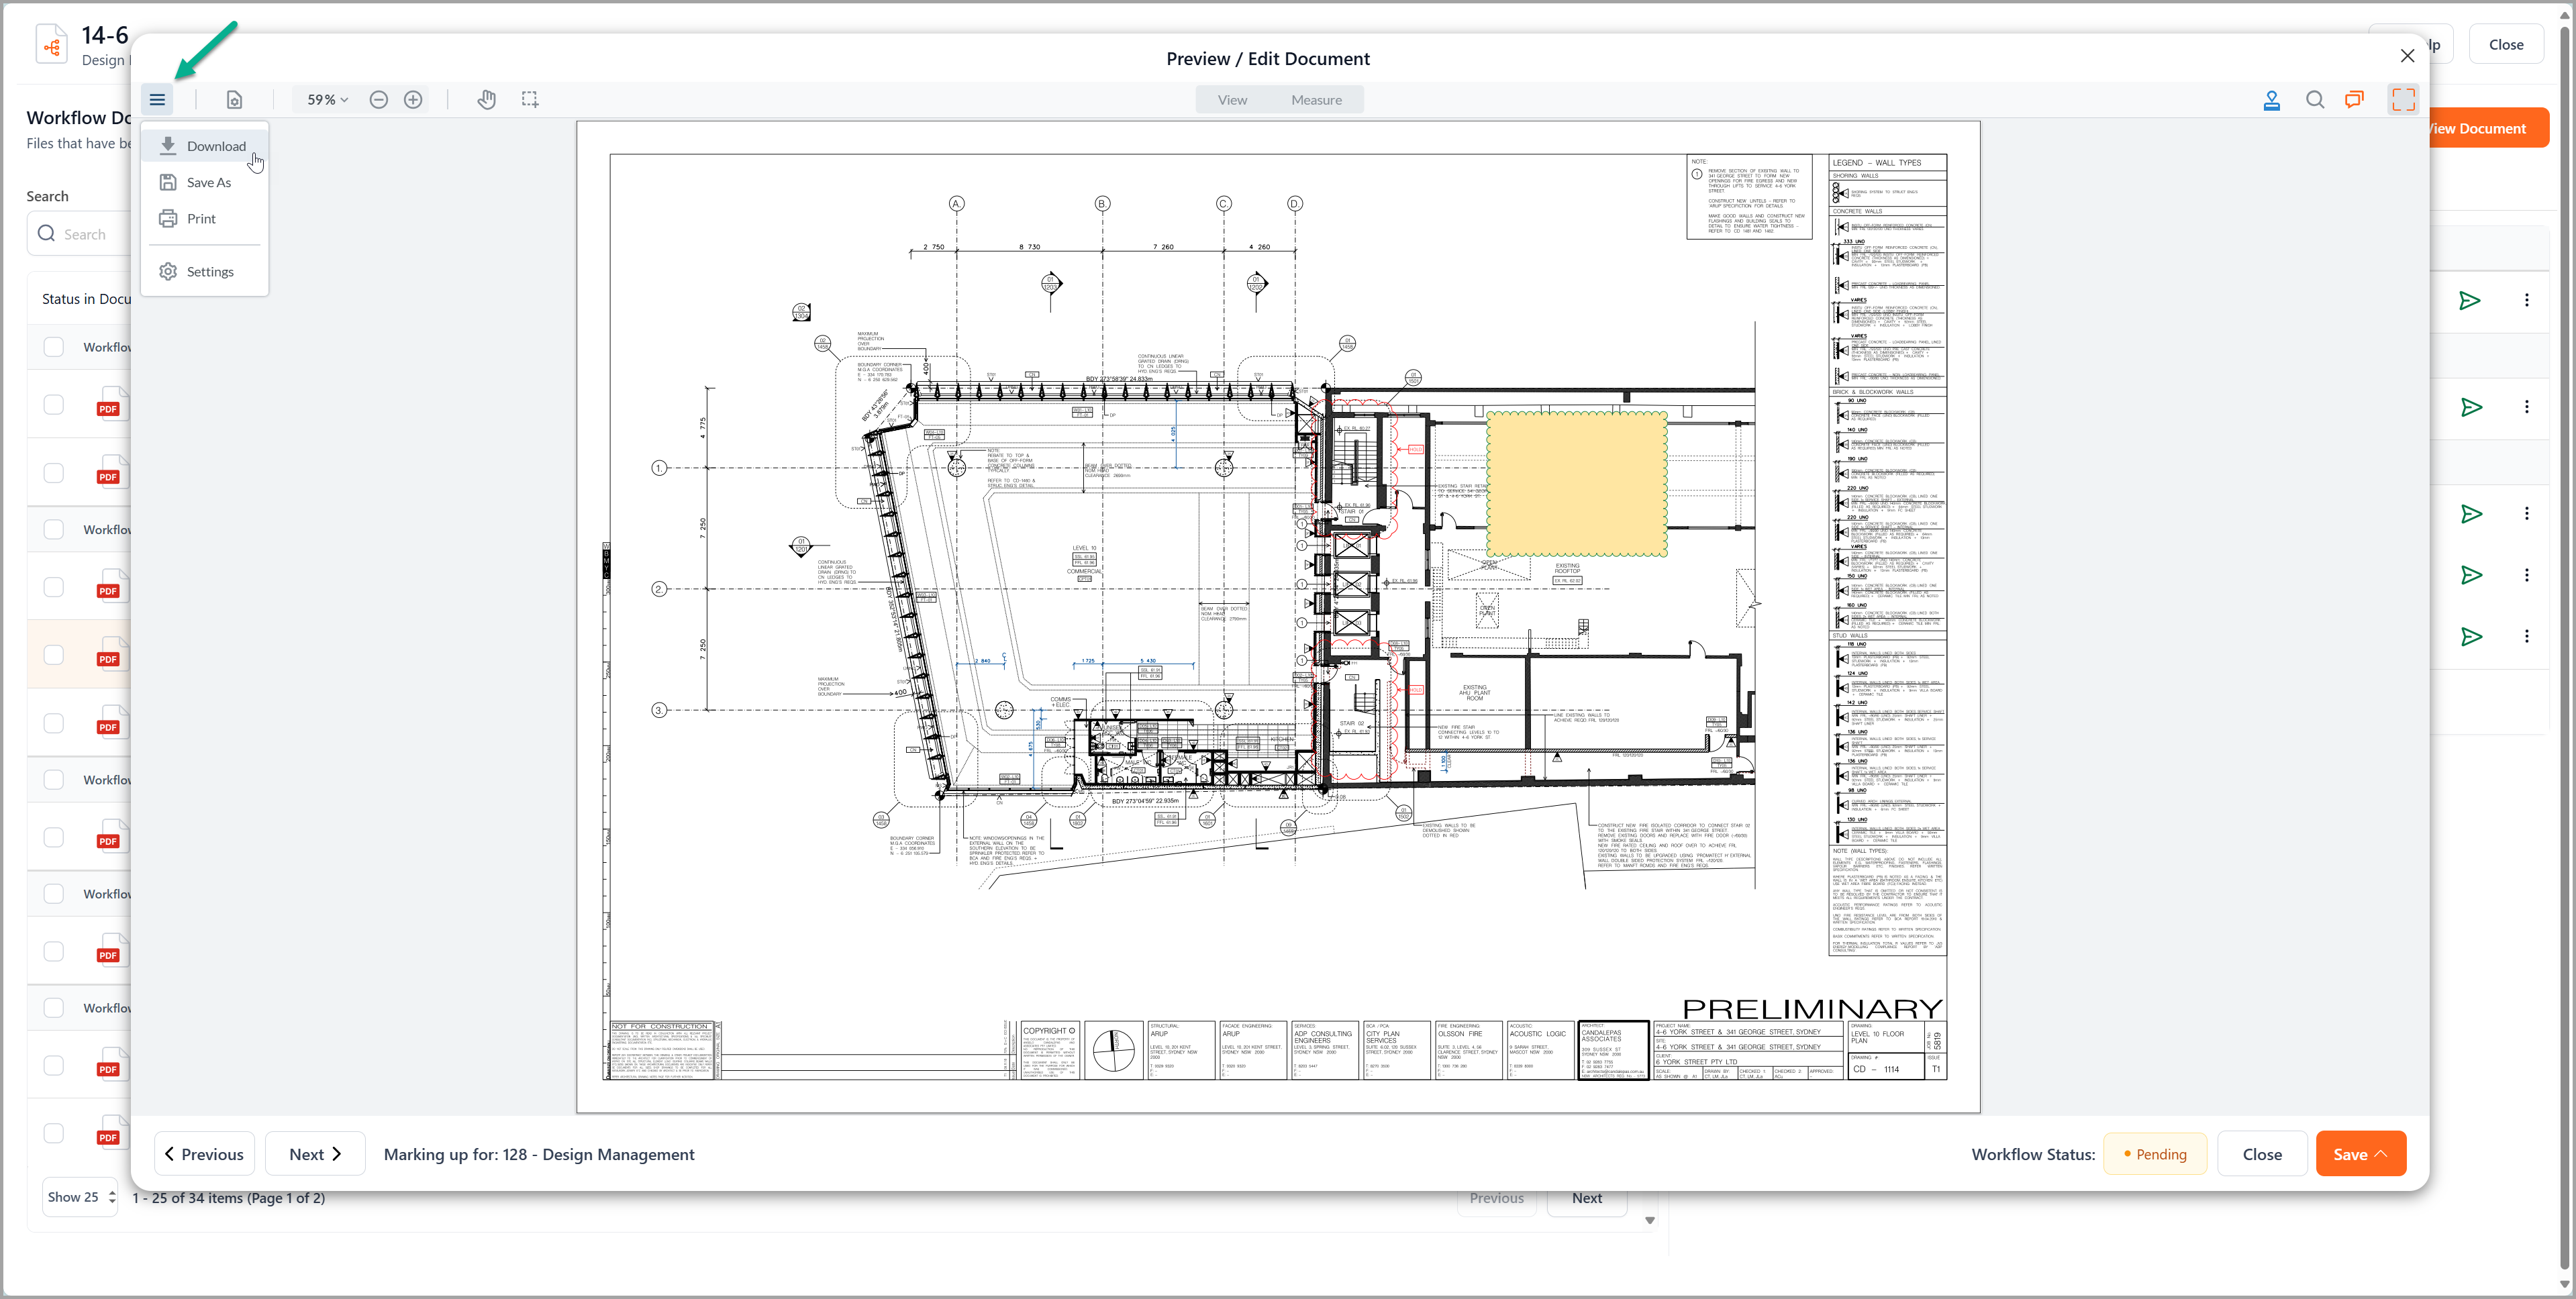Tick the first Workflow group checkbox
This screenshot has width=2576, height=1299.
[x=54, y=347]
